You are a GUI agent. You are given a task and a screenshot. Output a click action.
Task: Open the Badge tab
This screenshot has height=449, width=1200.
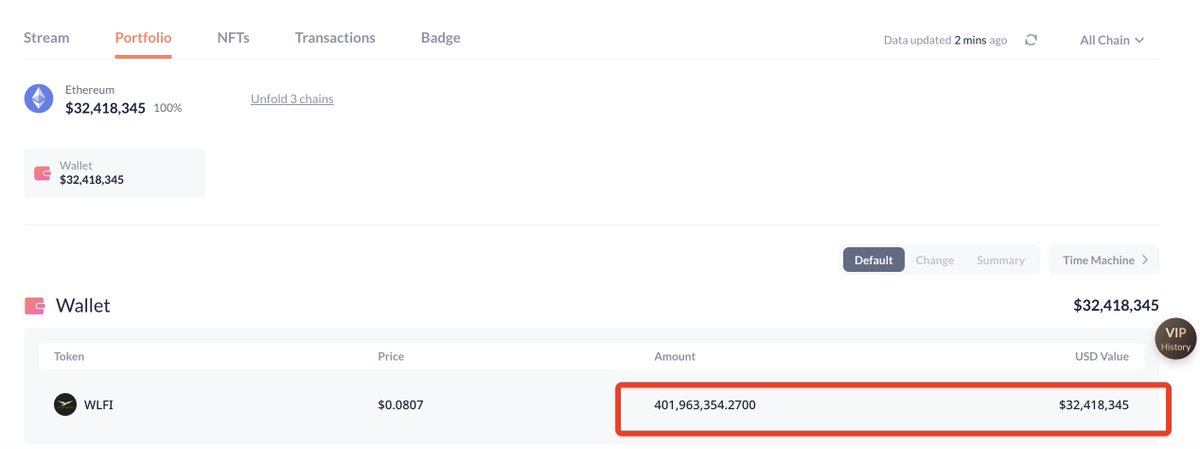pos(440,38)
